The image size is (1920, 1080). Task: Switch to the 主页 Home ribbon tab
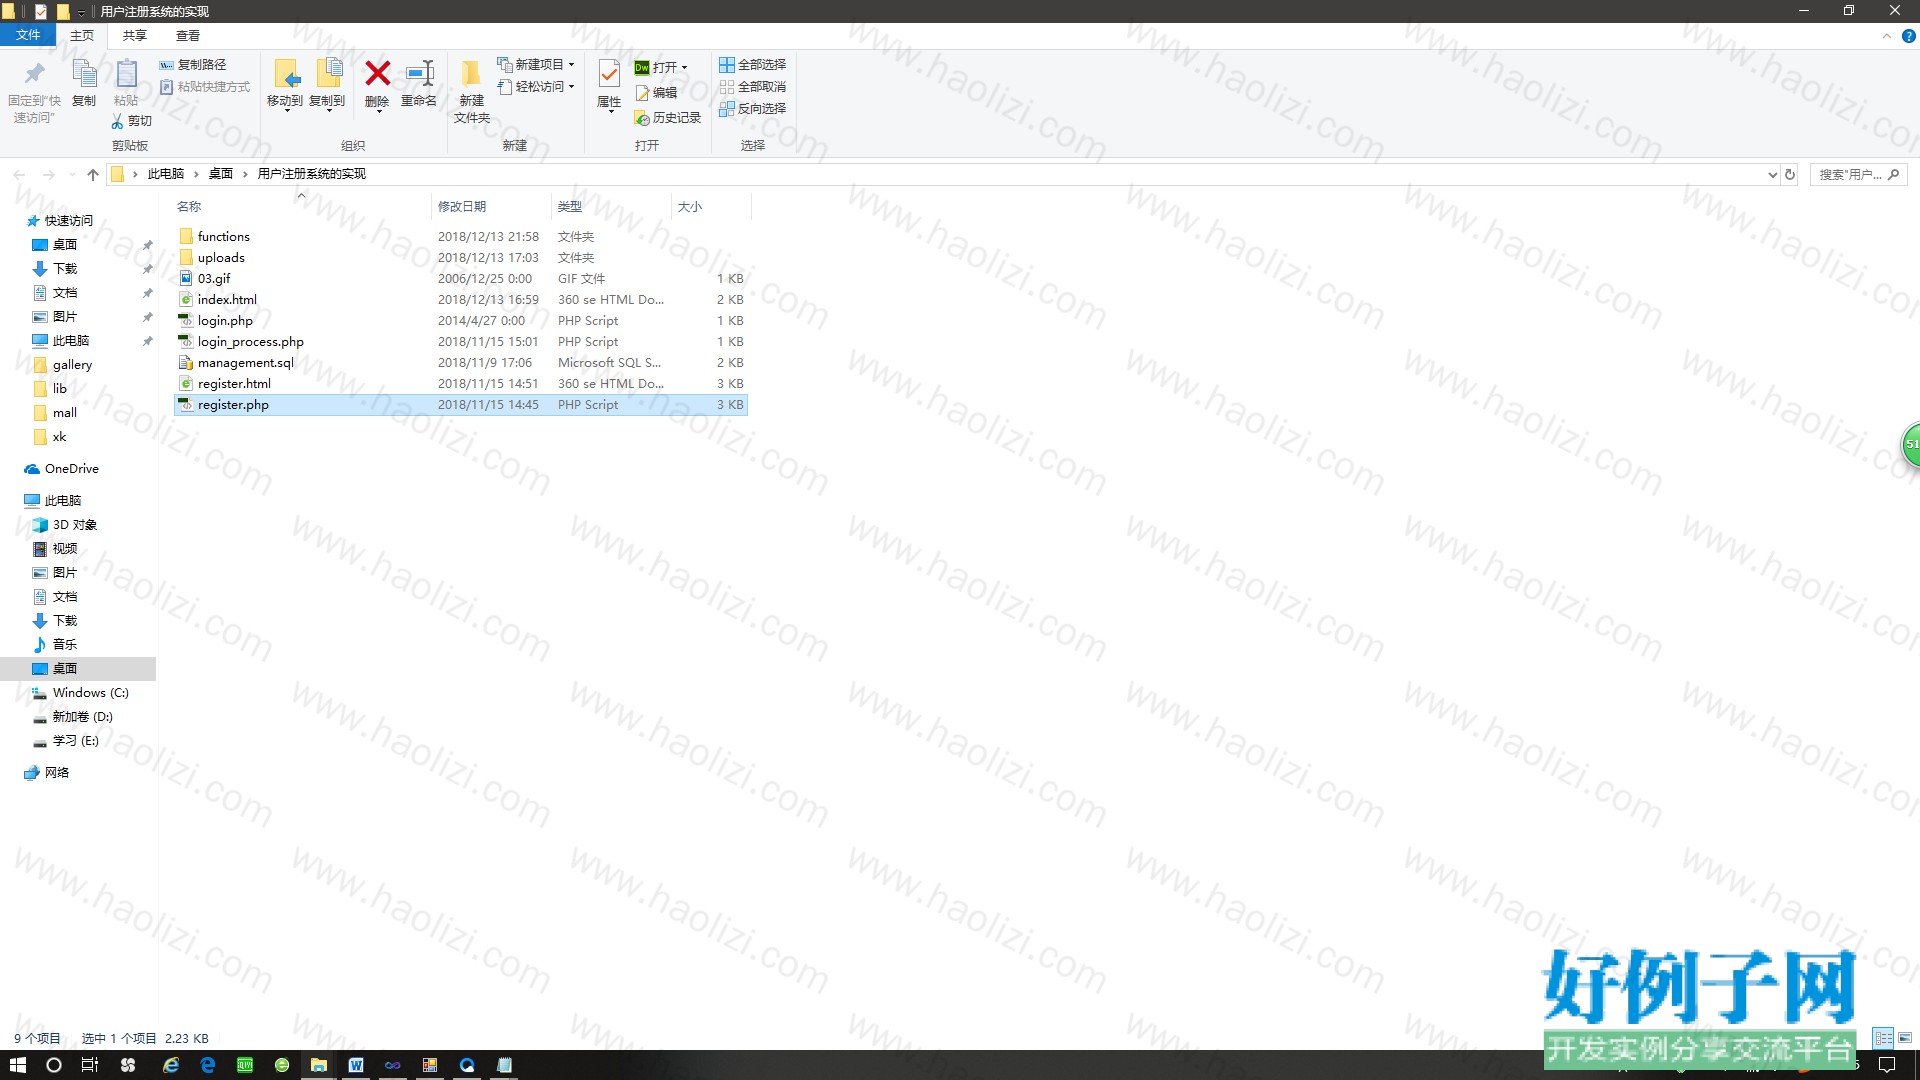(x=82, y=36)
